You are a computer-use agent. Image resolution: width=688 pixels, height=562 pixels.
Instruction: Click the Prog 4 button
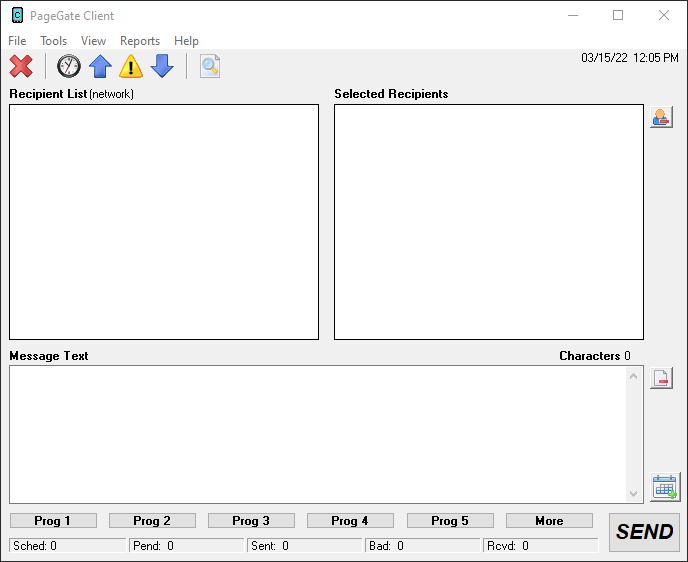tap(350, 521)
